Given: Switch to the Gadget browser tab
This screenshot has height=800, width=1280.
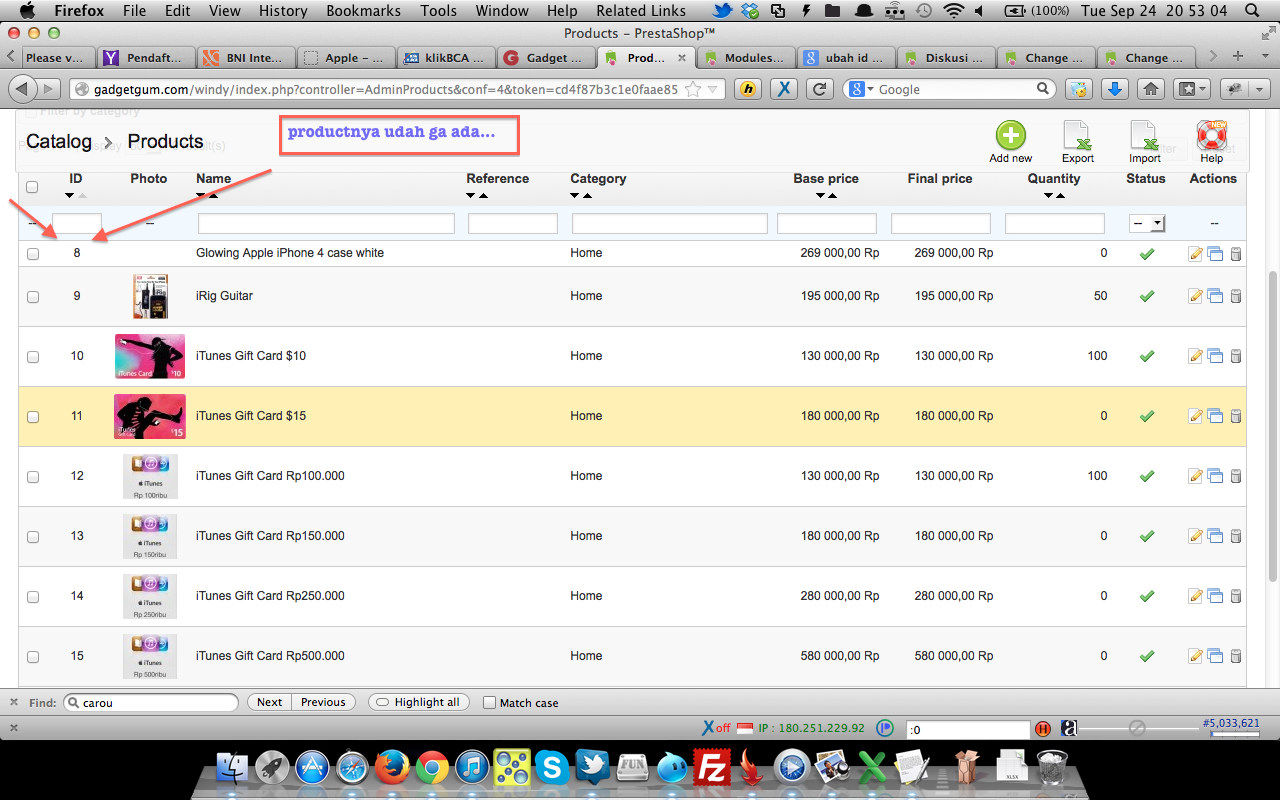Looking at the screenshot, I should click(x=546, y=57).
